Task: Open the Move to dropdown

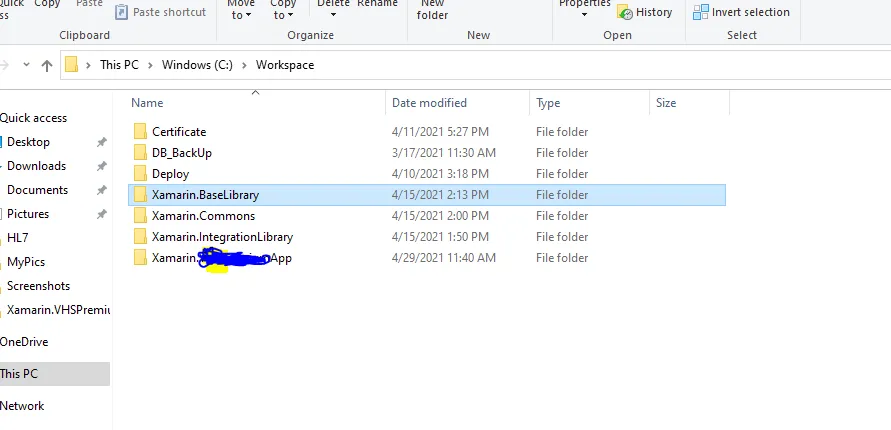Action: [240, 10]
